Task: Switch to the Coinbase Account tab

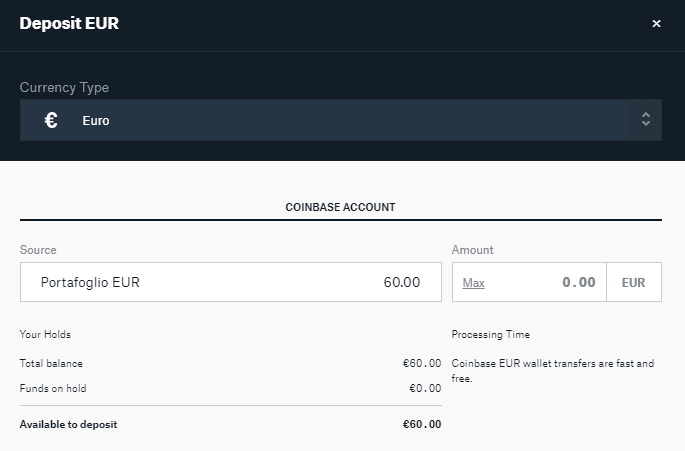Action: pos(340,207)
